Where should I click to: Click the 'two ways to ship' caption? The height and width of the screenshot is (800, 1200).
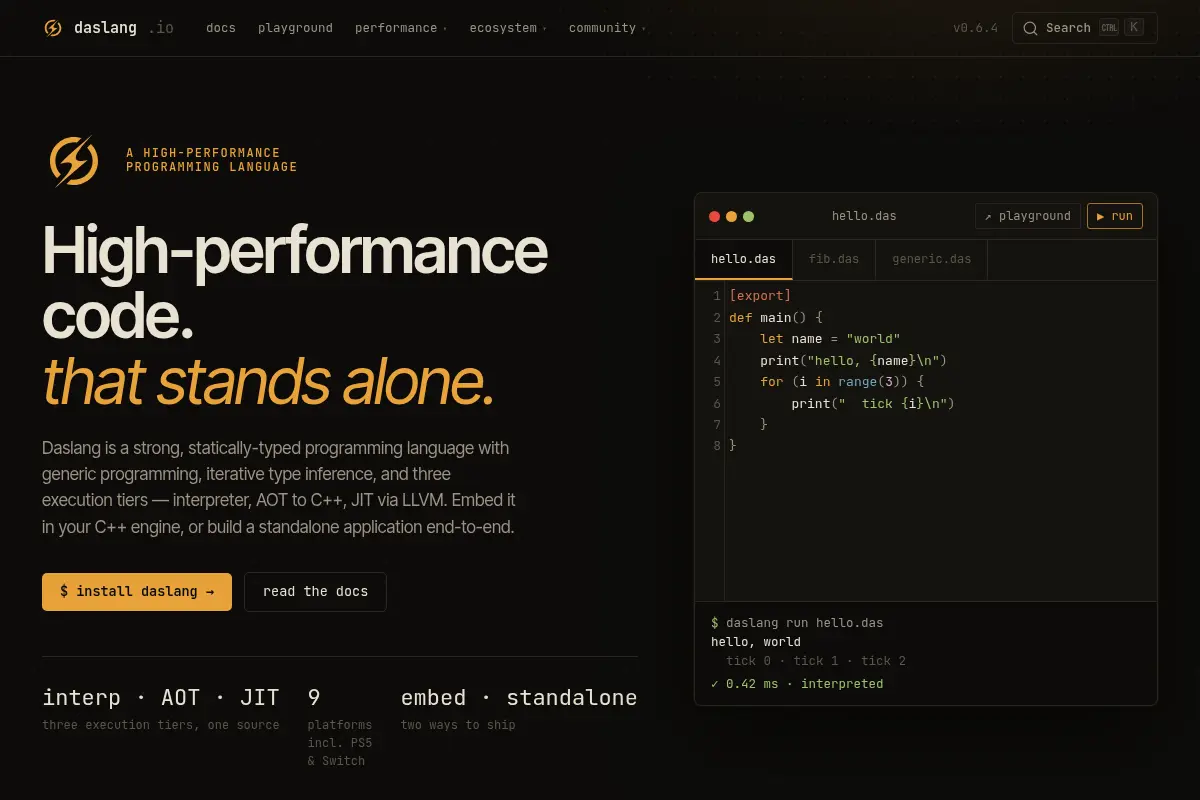(458, 725)
